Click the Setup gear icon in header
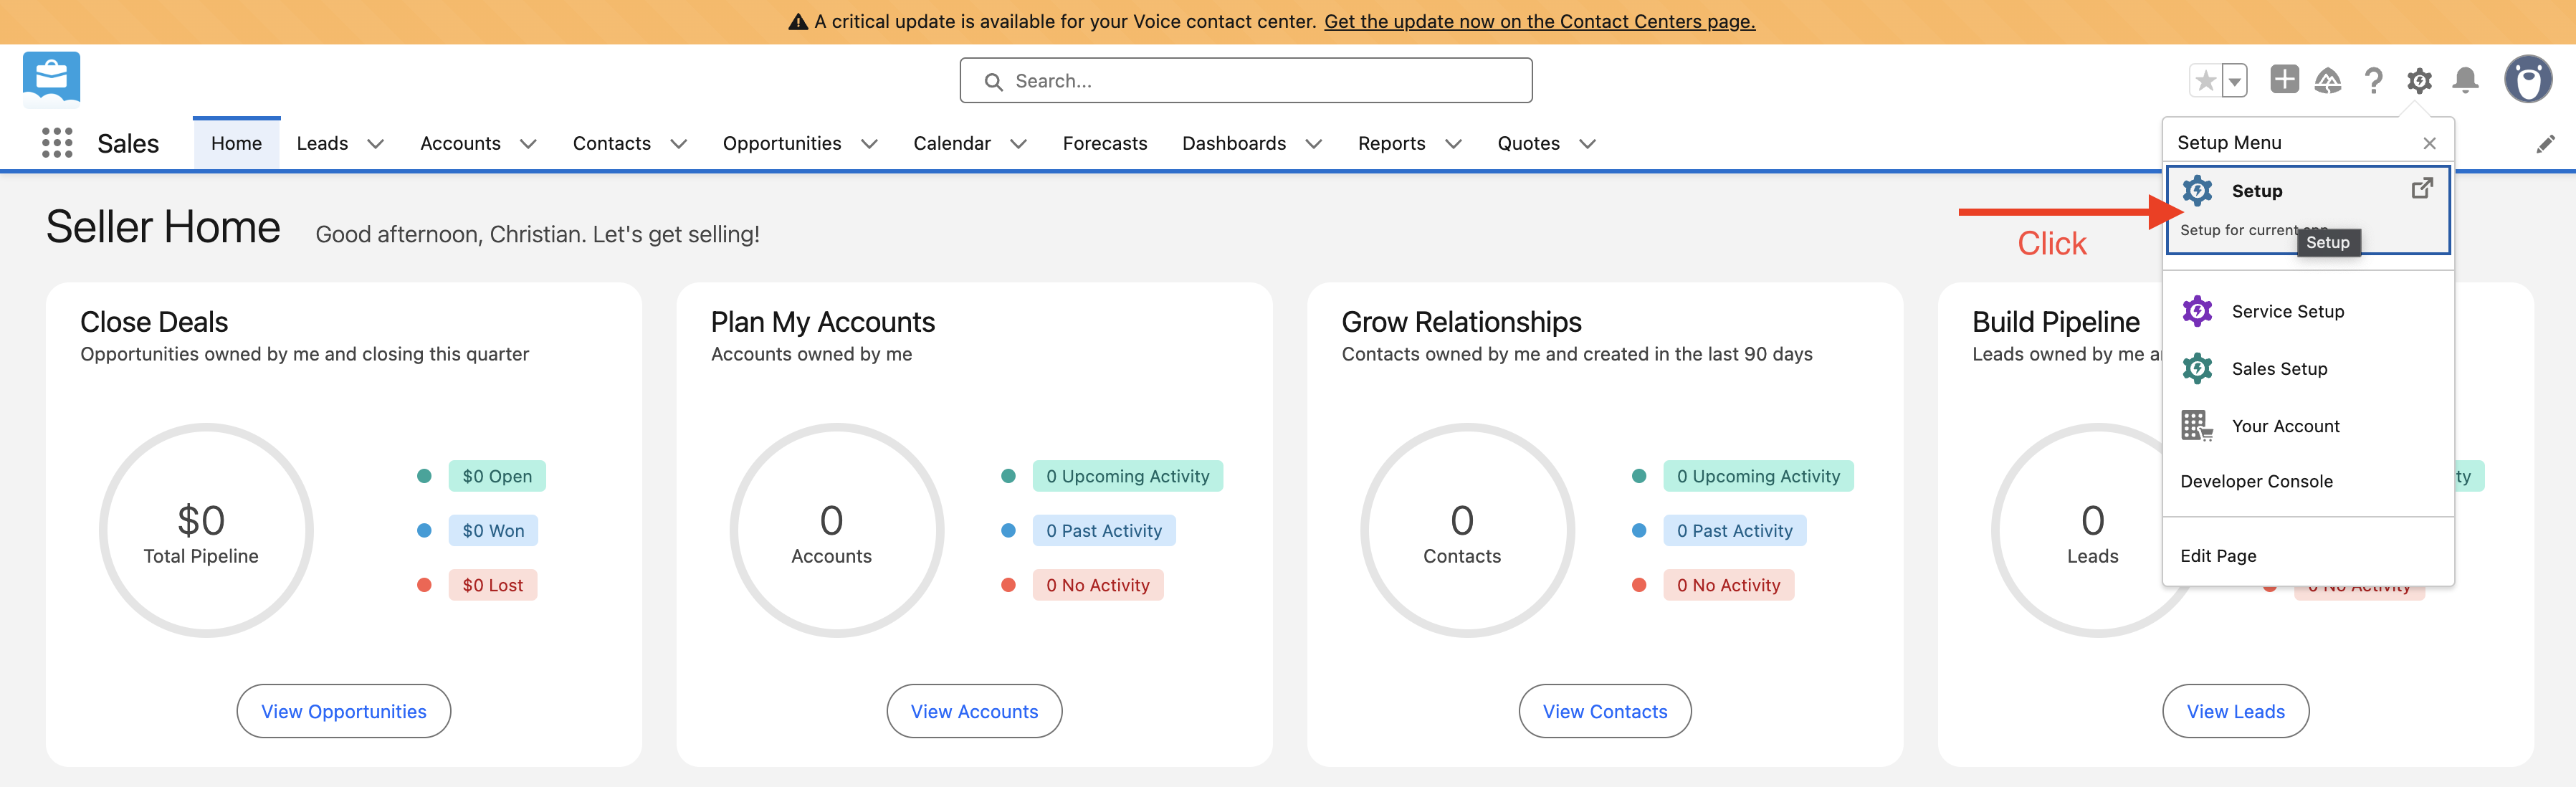Image resolution: width=2576 pixels, height=787 pixels. (2419, 80)
